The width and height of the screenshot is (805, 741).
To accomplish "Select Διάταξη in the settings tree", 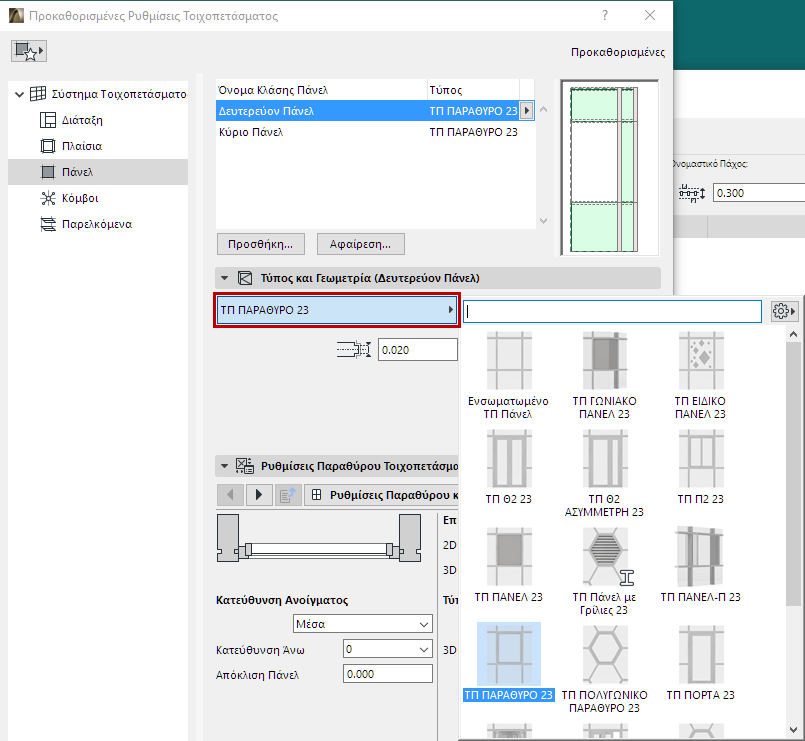I will coord(82,120).
